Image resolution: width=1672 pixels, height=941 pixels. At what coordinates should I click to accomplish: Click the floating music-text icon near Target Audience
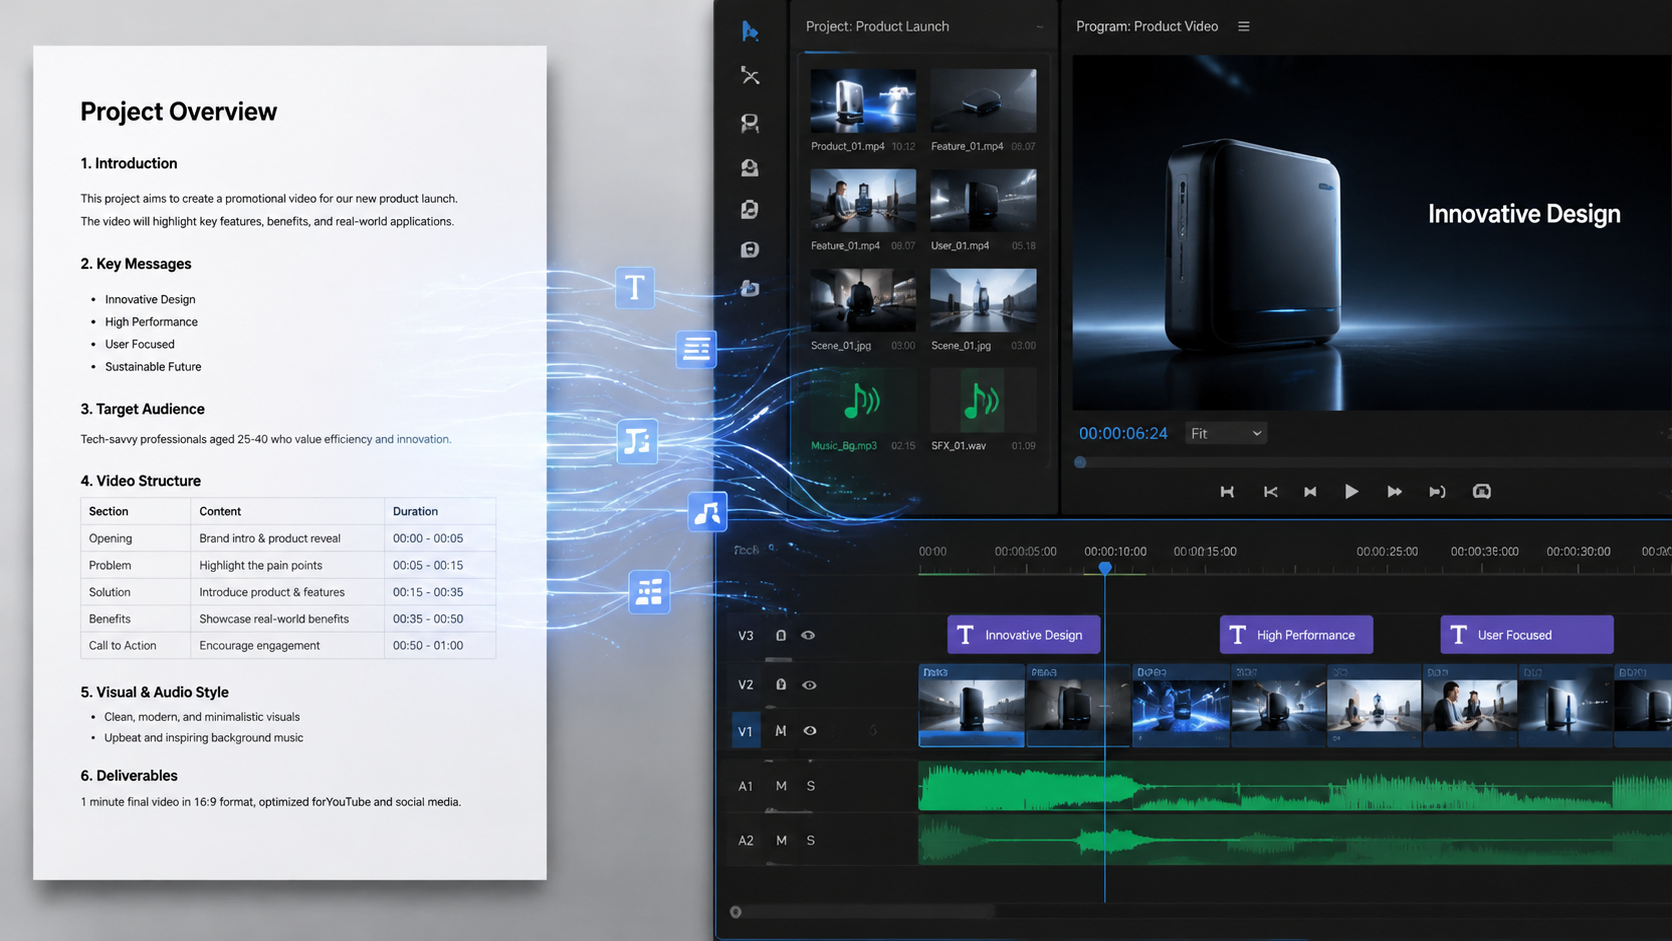(637, 441)
